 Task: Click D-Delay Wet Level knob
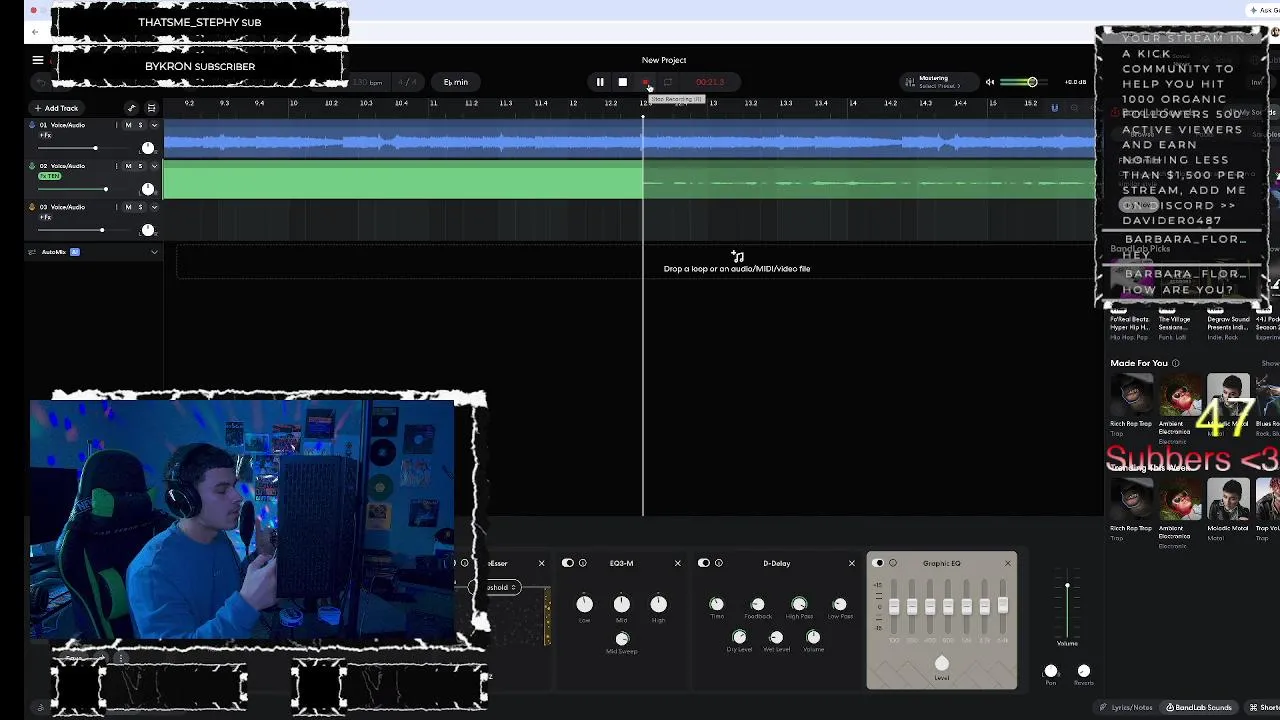[776, 637]
